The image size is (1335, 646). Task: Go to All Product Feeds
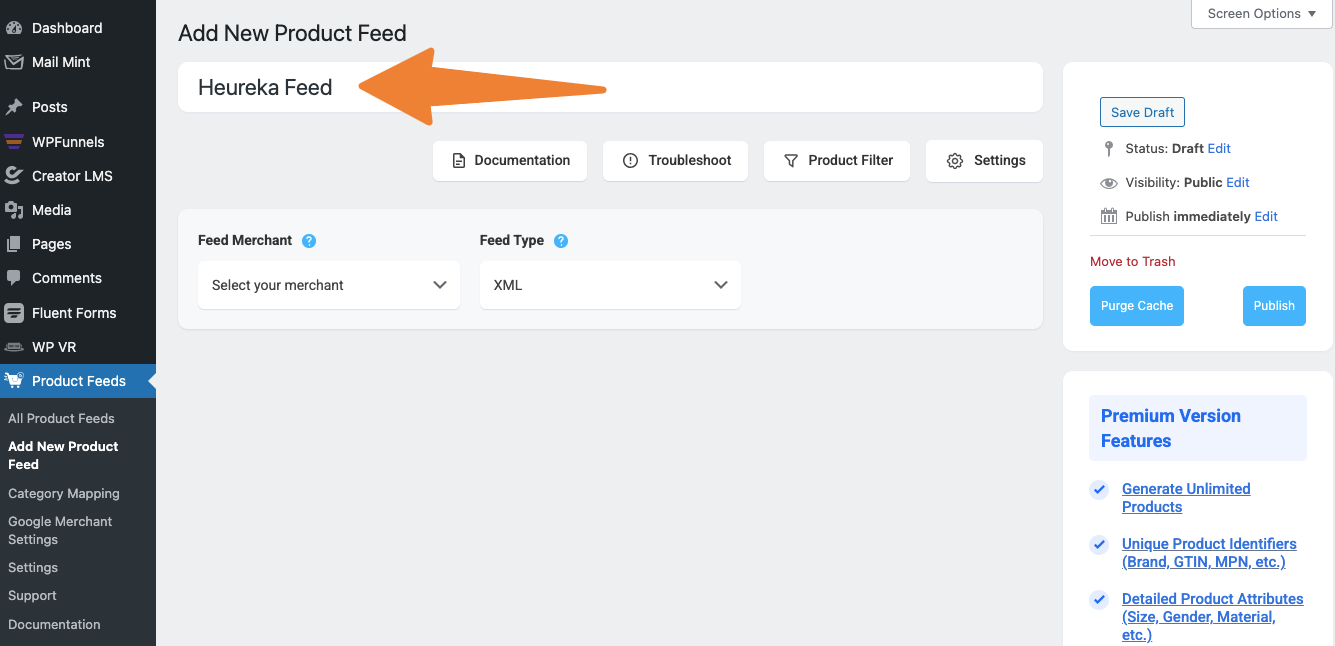pyautogui.click(x=61, y=419)
